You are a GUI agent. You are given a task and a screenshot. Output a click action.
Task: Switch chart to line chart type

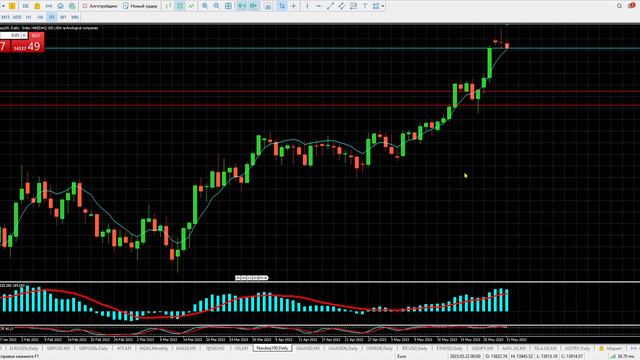click(x=191, y=6)
